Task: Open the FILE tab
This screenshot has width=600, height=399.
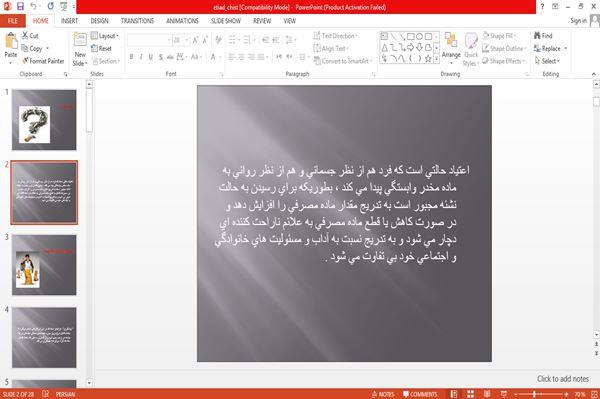Action: [x=13, y=21]
